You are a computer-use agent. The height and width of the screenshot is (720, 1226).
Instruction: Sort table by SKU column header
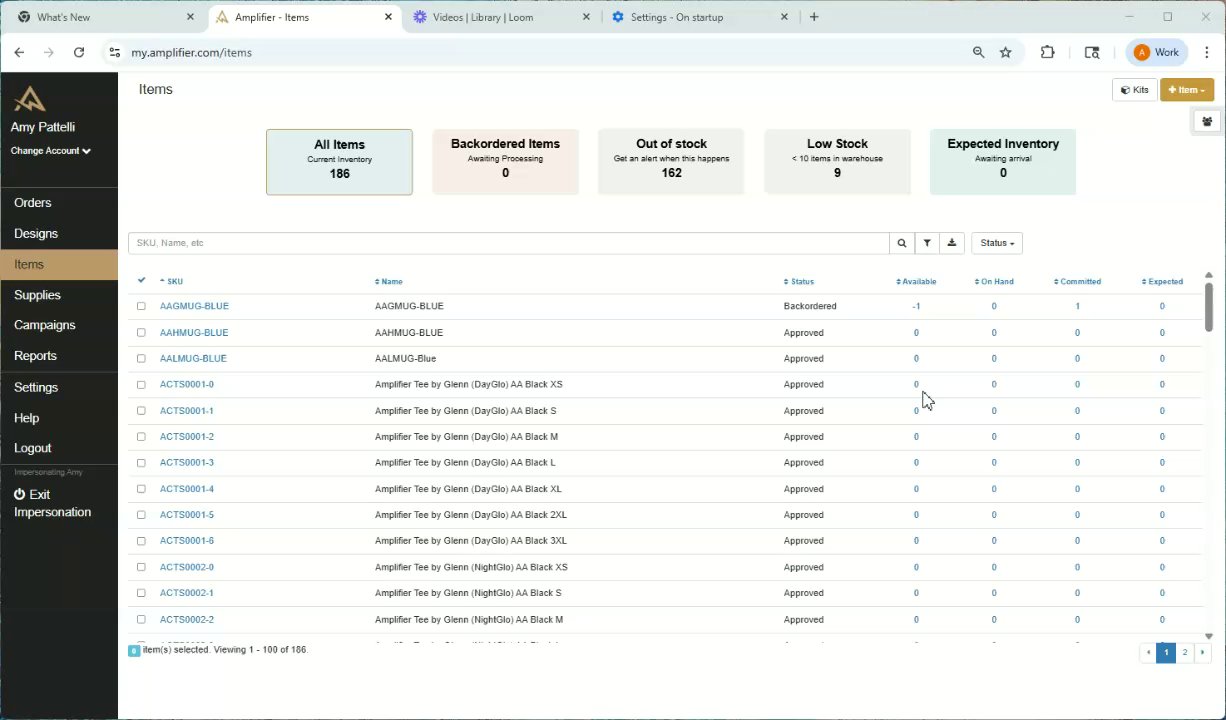tap(171, 281)
